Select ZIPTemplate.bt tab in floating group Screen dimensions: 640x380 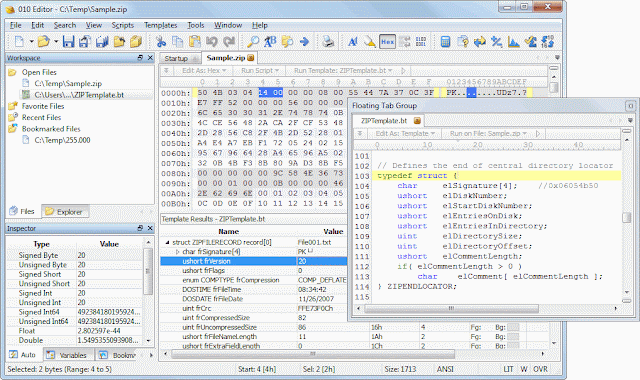coord(388,121)
